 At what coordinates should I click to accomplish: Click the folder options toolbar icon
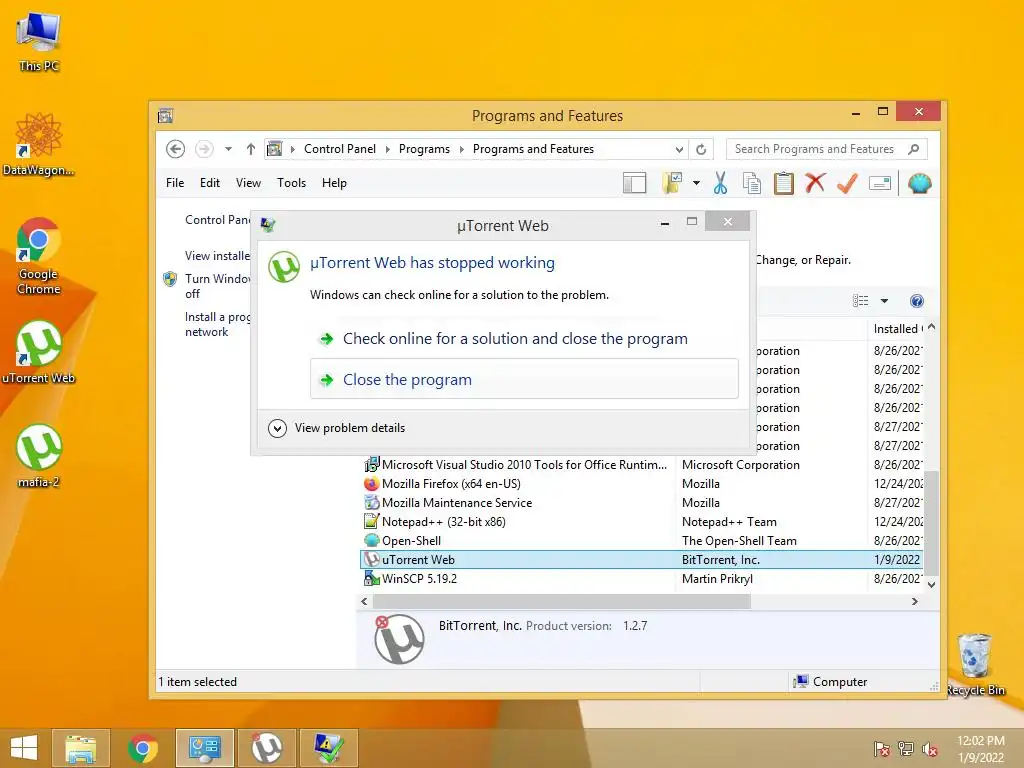(x=672, y=184)
